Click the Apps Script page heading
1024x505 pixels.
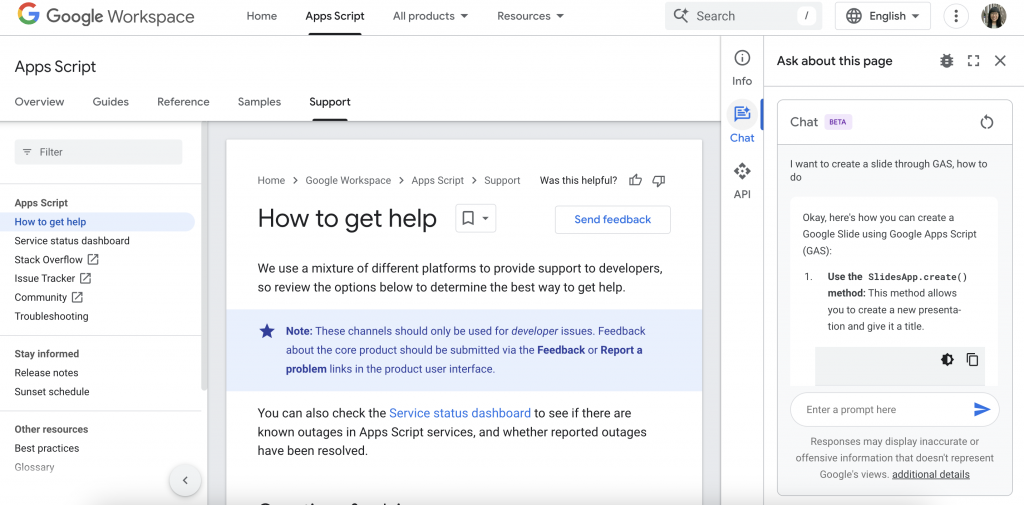pos(56,67)
